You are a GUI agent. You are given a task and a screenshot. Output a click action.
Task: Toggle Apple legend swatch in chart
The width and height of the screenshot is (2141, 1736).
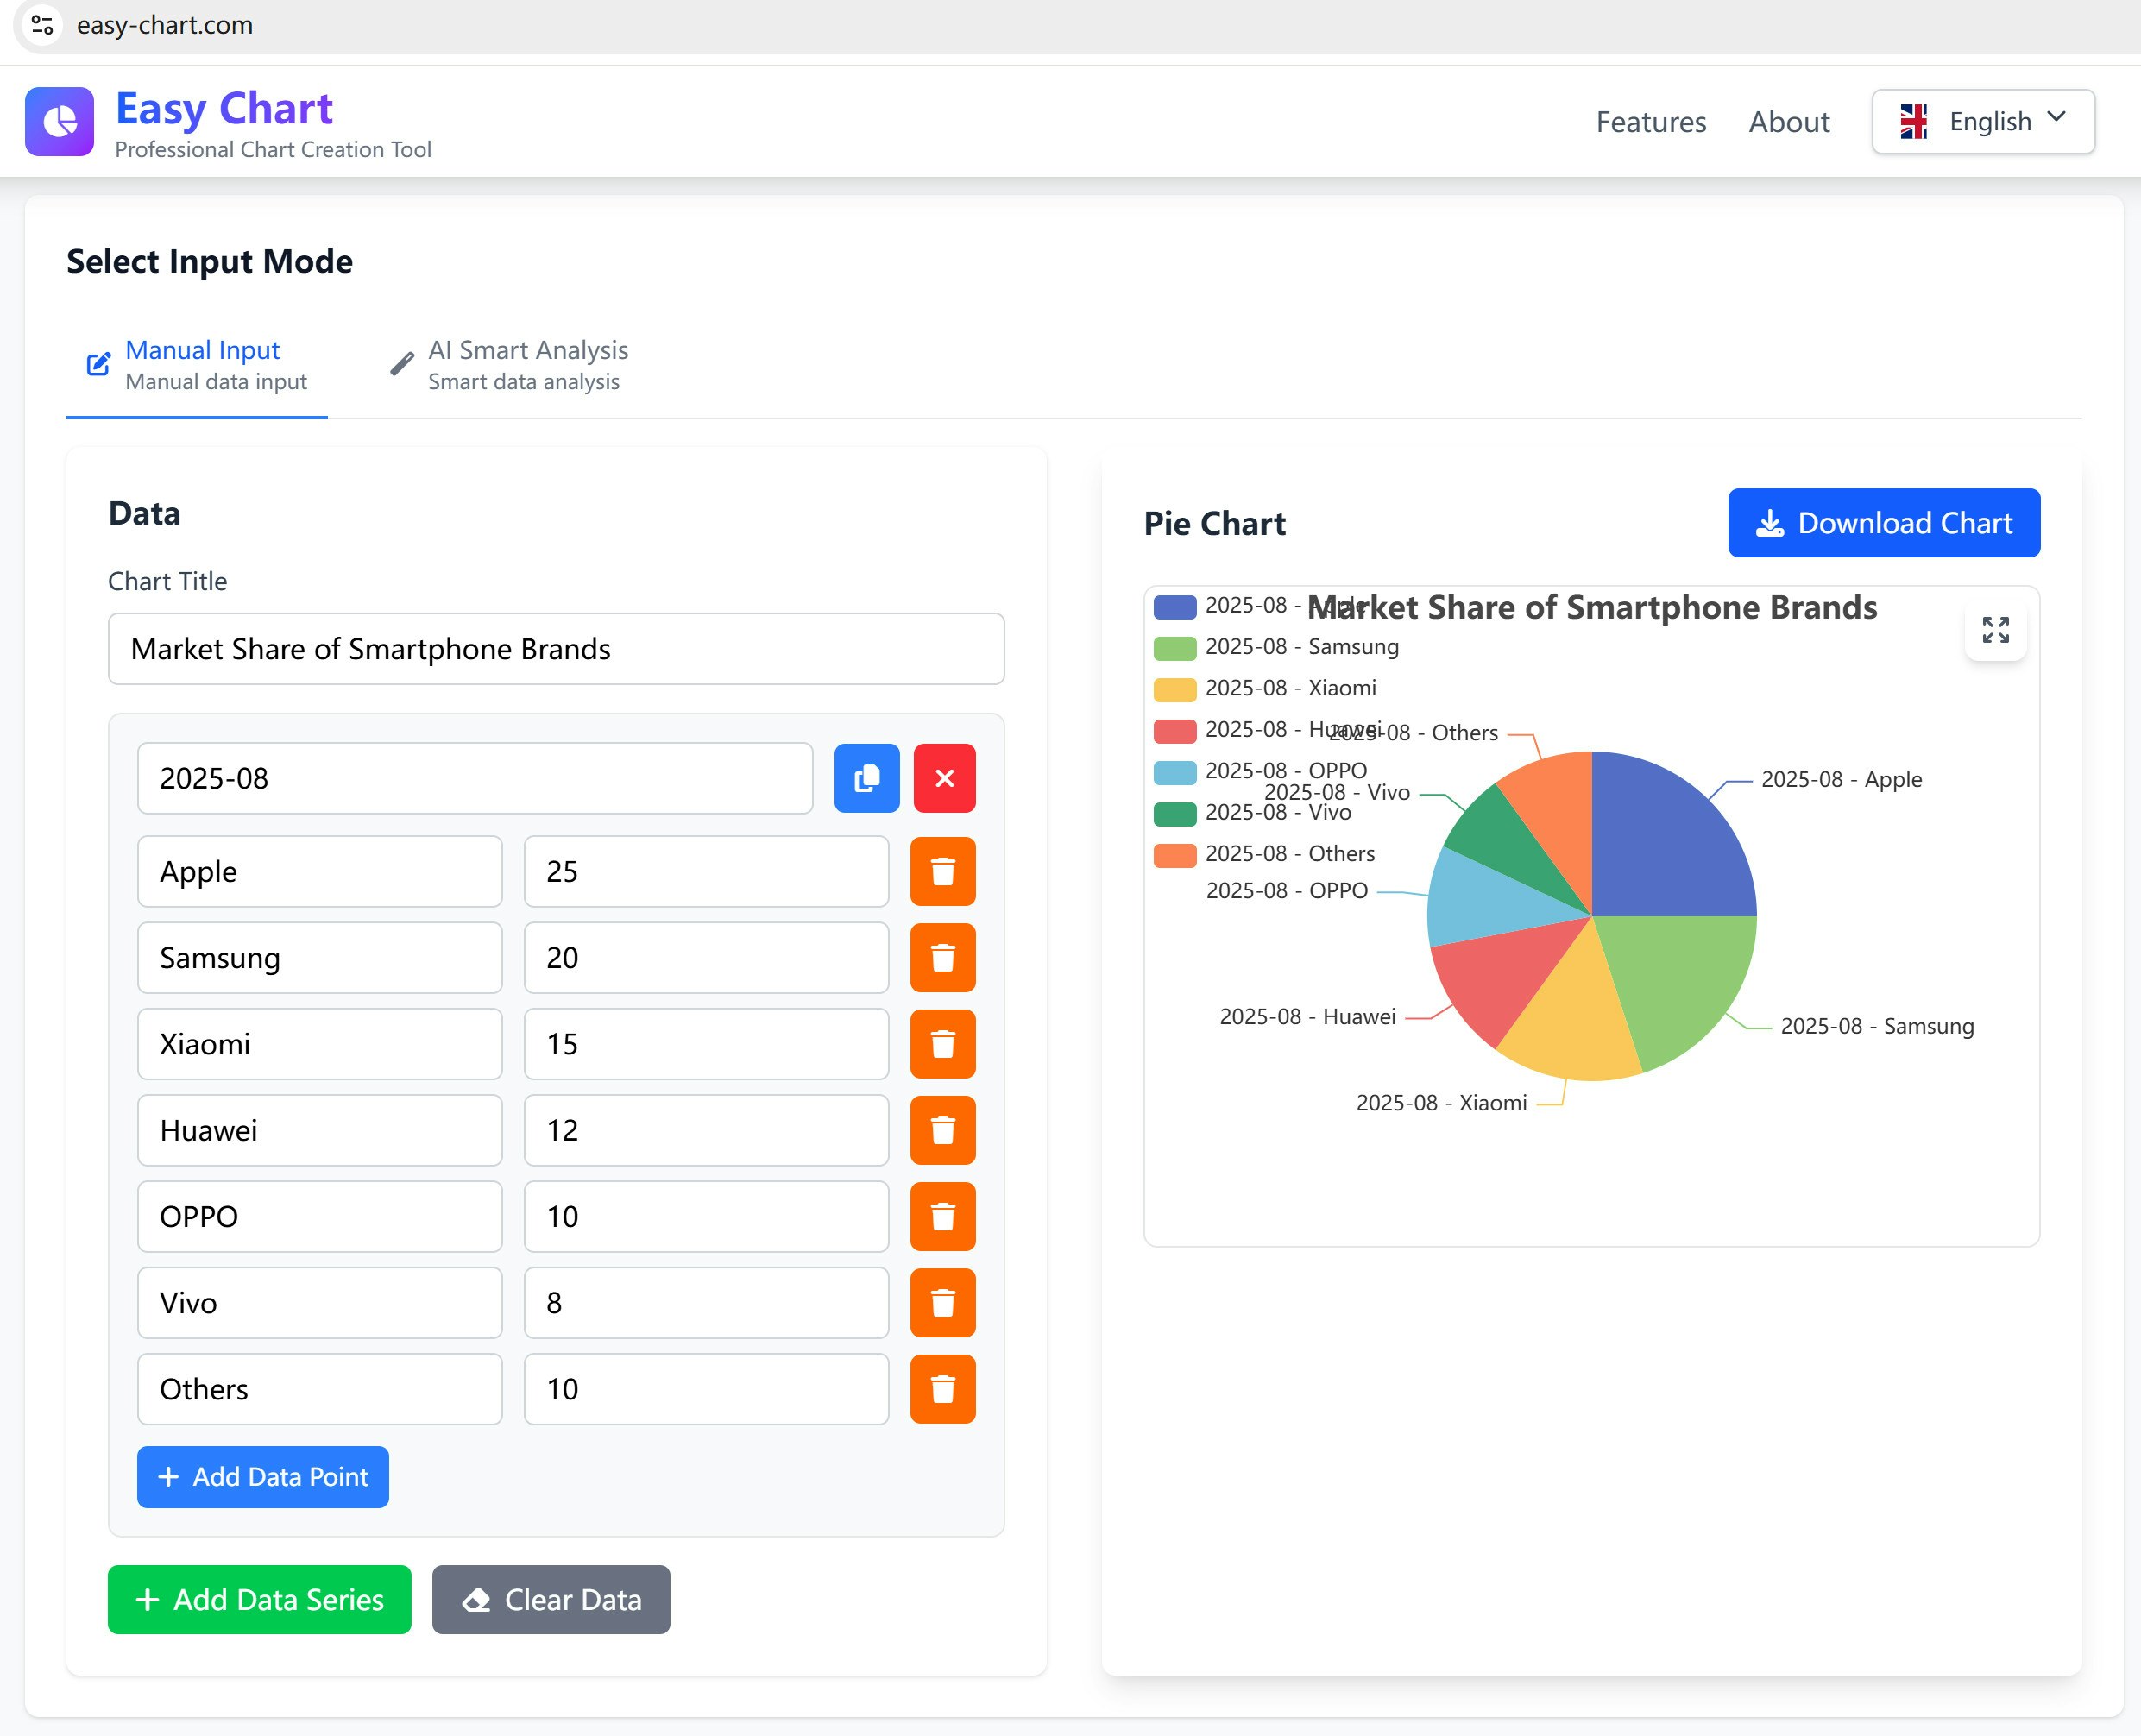point(1175,607)
